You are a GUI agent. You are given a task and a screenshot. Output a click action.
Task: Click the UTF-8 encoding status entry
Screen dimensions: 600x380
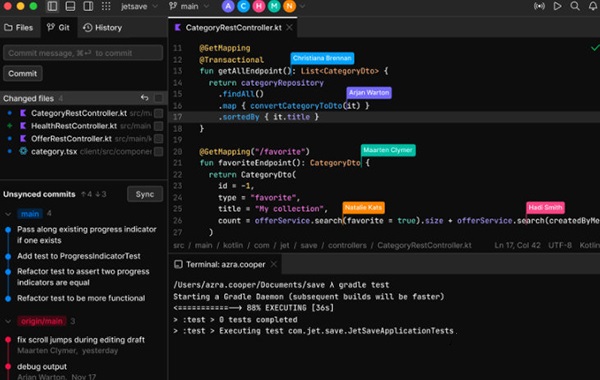point(560,245)
